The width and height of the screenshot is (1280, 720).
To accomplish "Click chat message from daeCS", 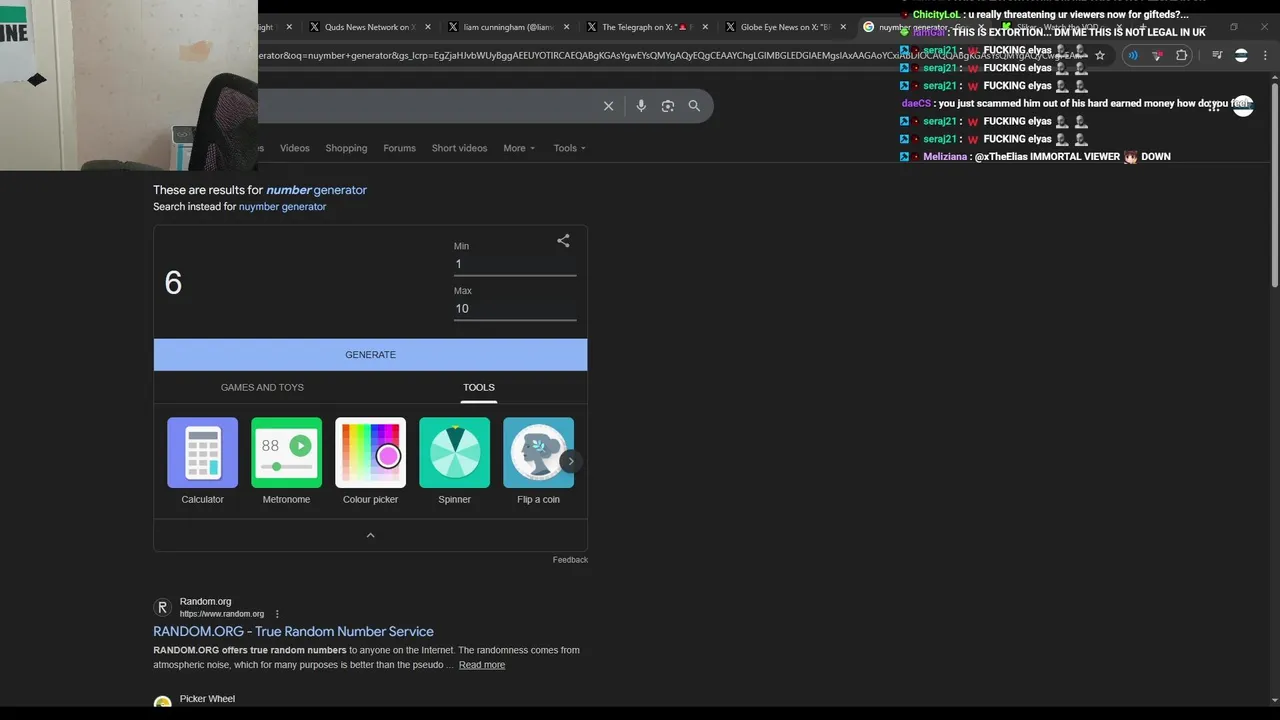I will pyautogui.click(x=1077, y=104).
